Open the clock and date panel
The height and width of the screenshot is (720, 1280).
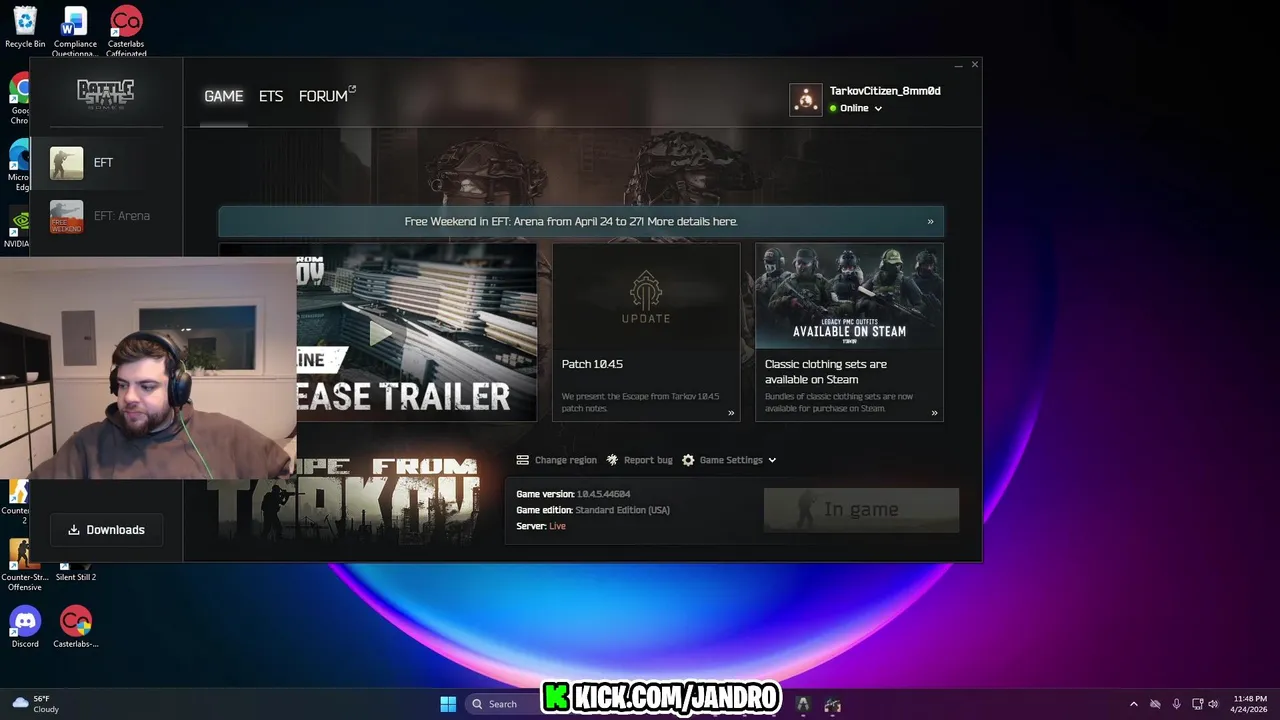[1250, 704]
